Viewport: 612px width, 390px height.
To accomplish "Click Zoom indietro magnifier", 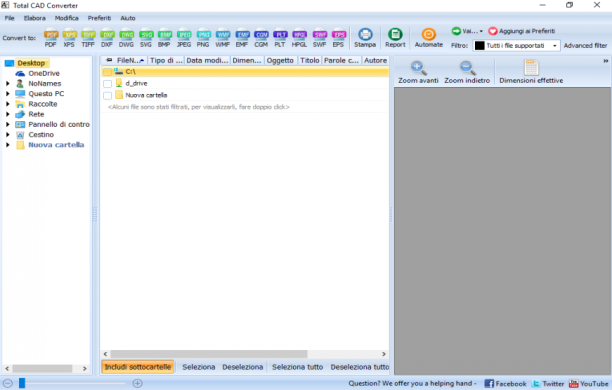I will point(467,72).
